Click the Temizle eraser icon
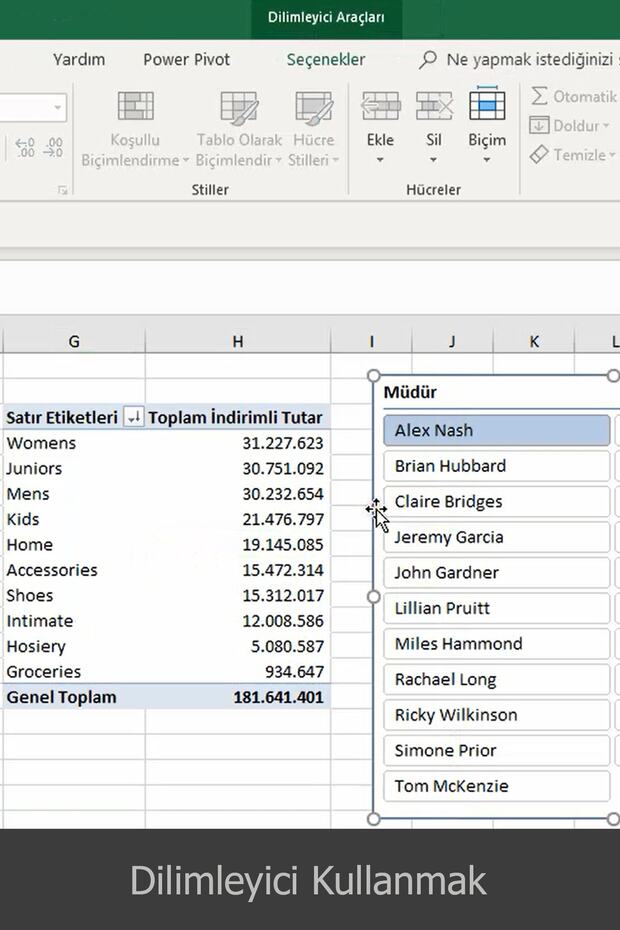 coord(540,155)
